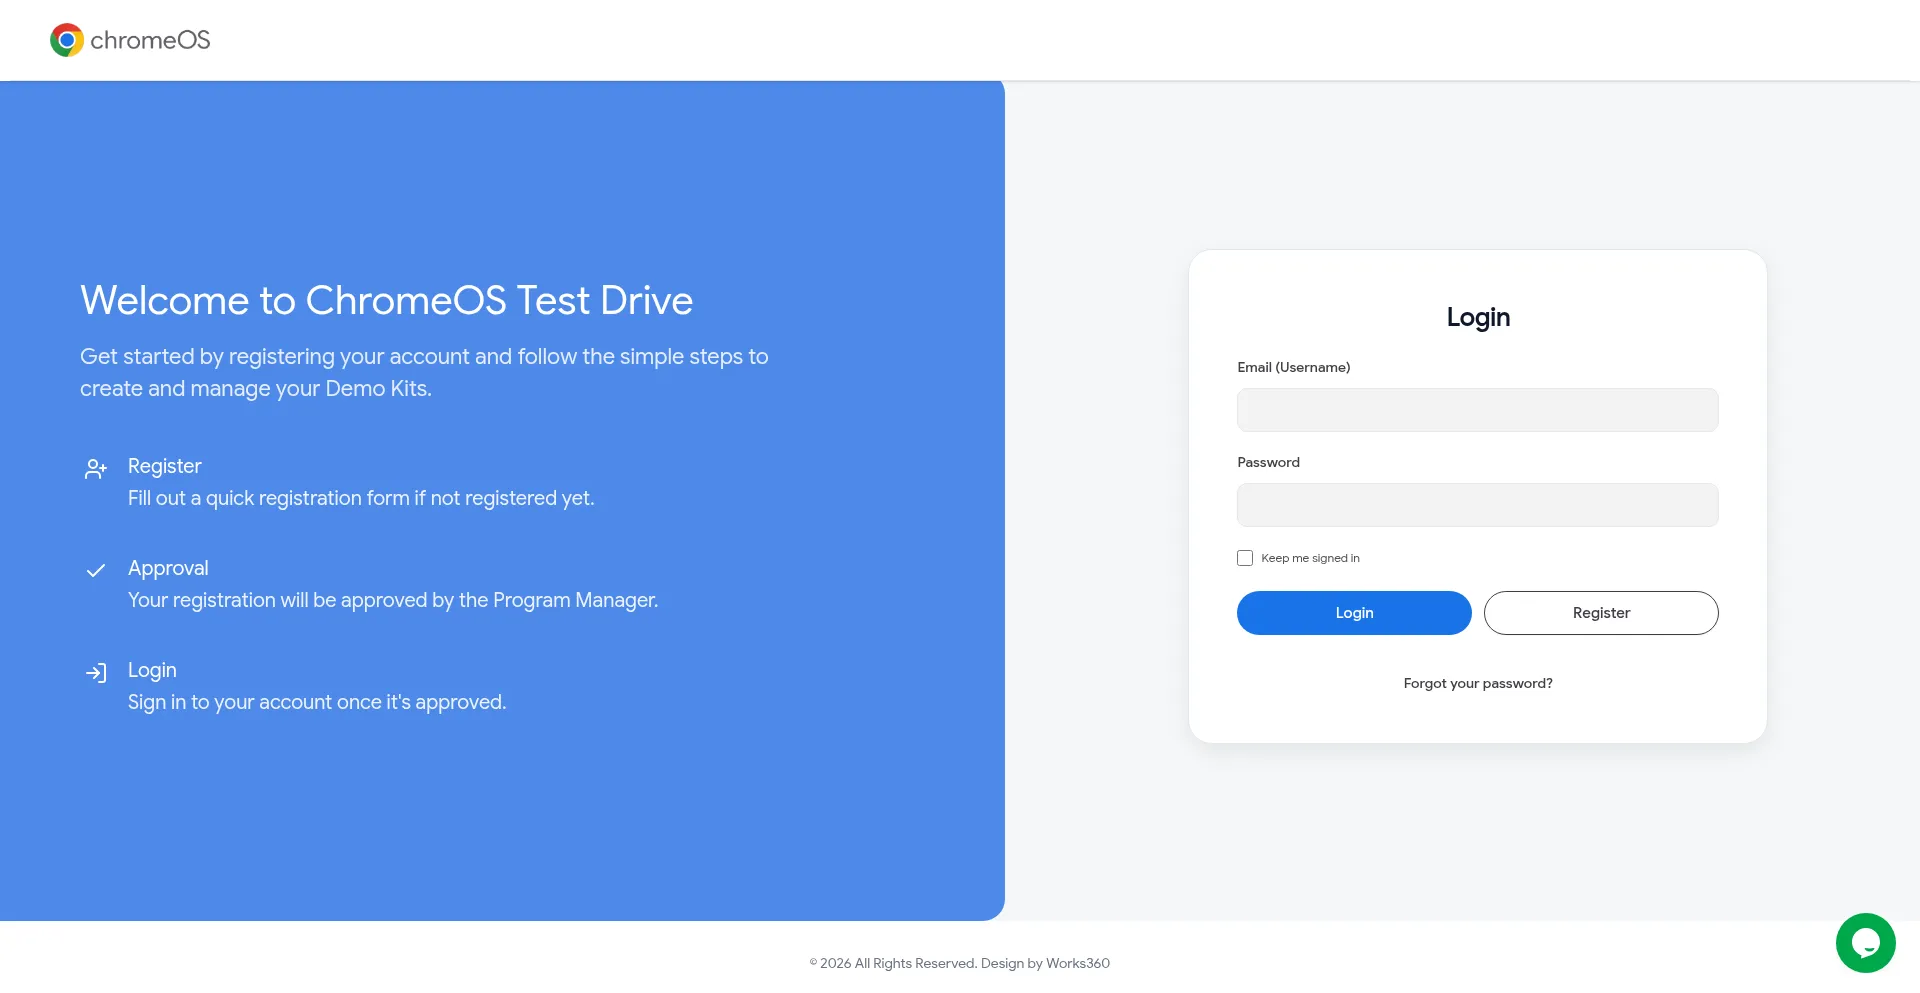Open the green chat bubble widget
This screenshot has height=993, width=1920.
pyautogui.click(x=1865, y=942)
